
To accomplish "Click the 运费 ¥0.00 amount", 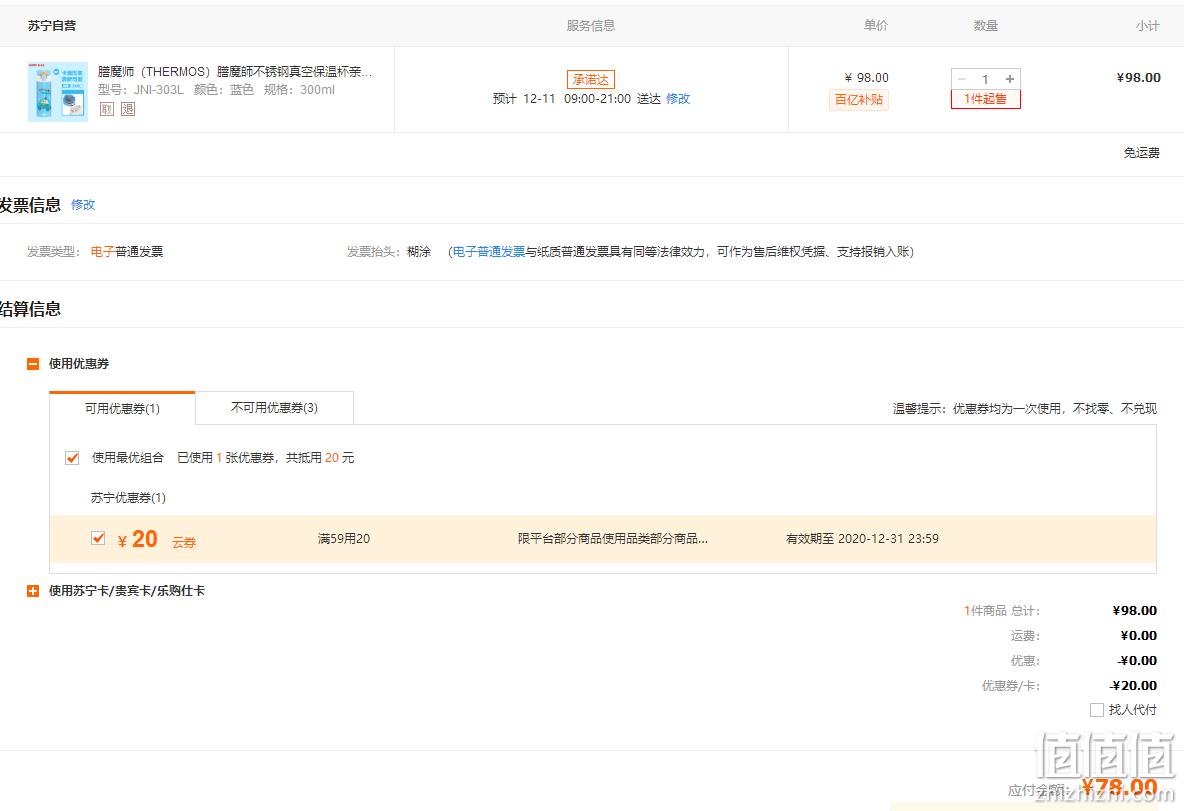I will pyautogui.click(x=1139, y=636).
